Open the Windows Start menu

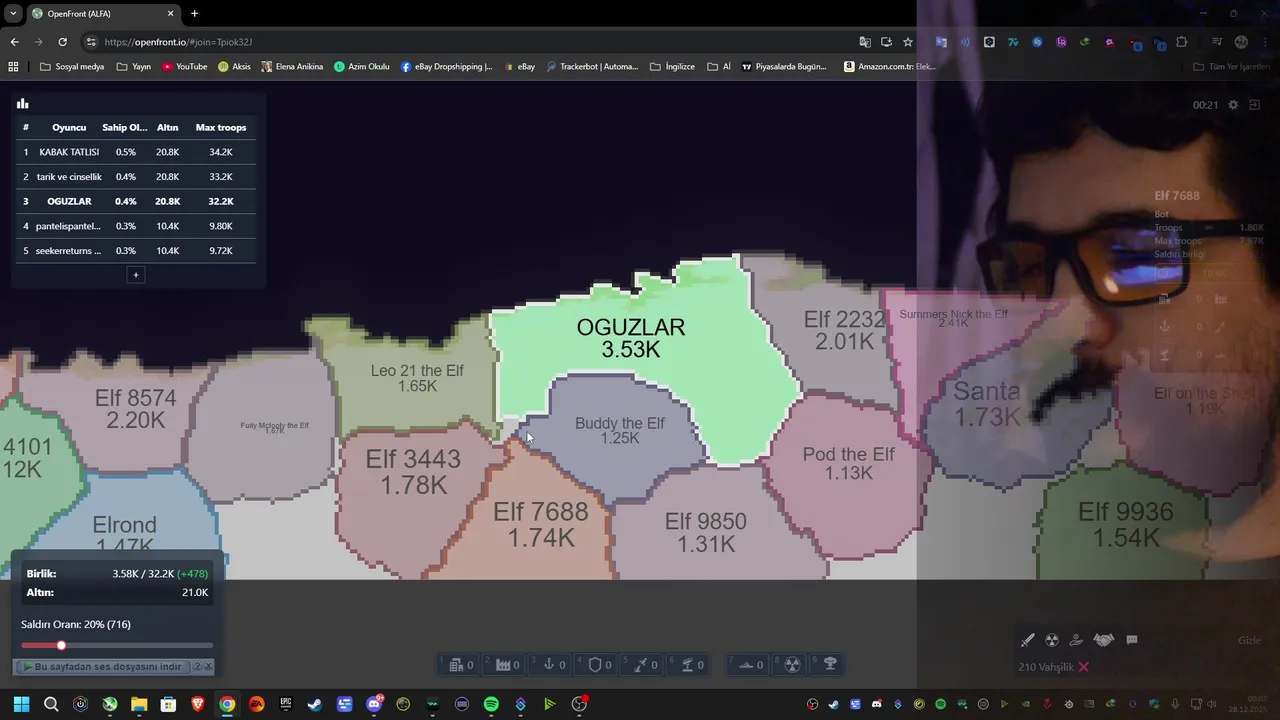[21, 704]
